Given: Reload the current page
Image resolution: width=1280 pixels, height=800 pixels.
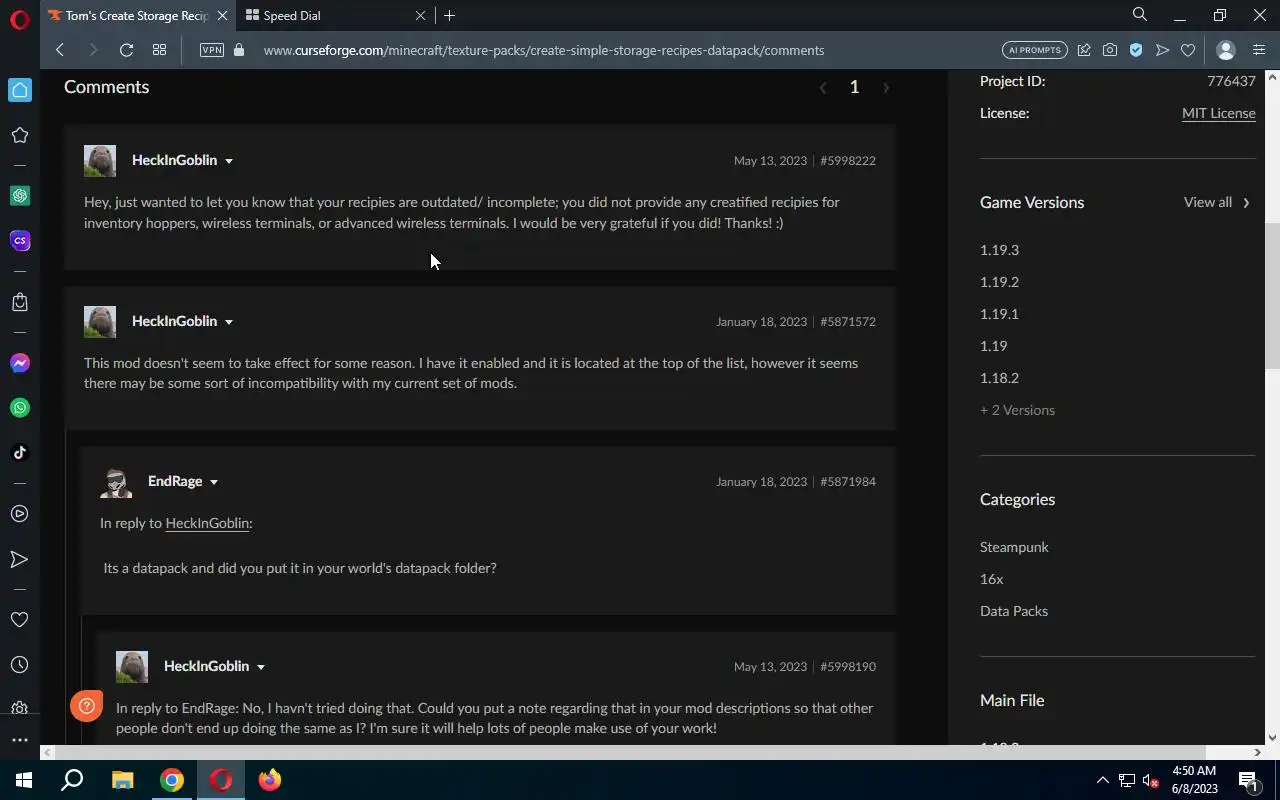Looking at the screenshot, I should point(126,50).
